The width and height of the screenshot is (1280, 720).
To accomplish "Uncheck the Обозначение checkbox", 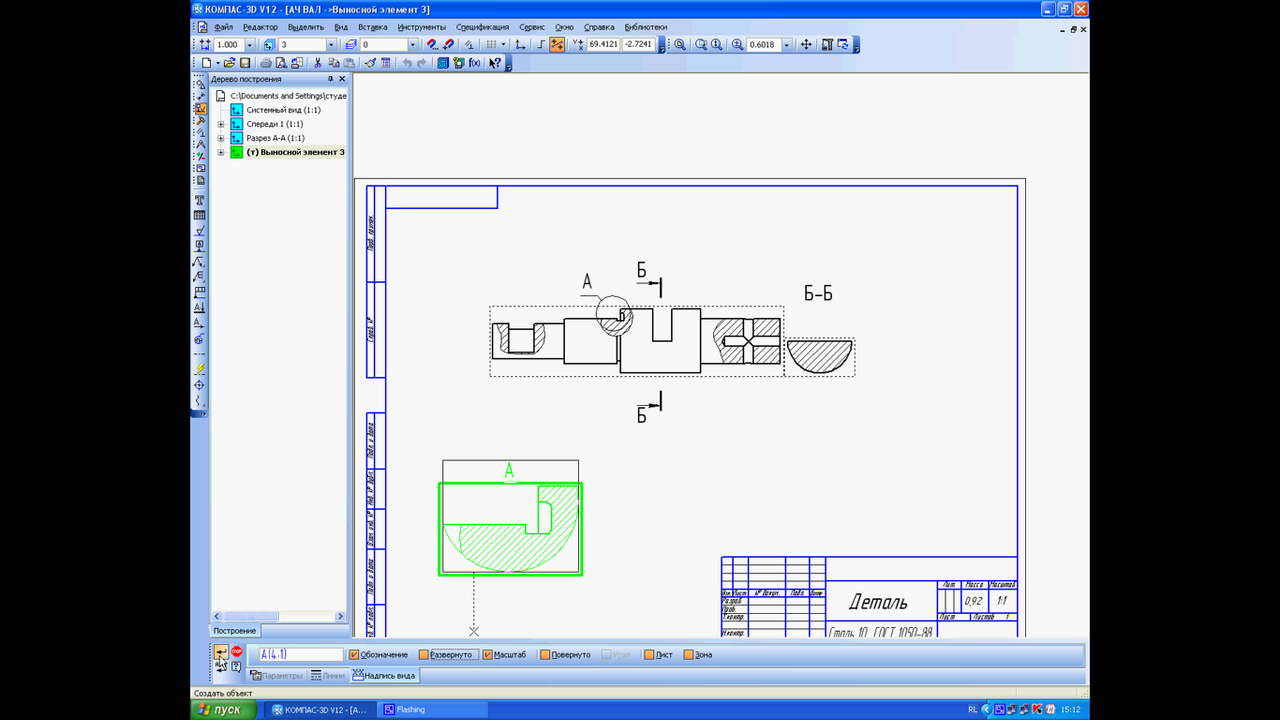I will (x=354, y=655).
